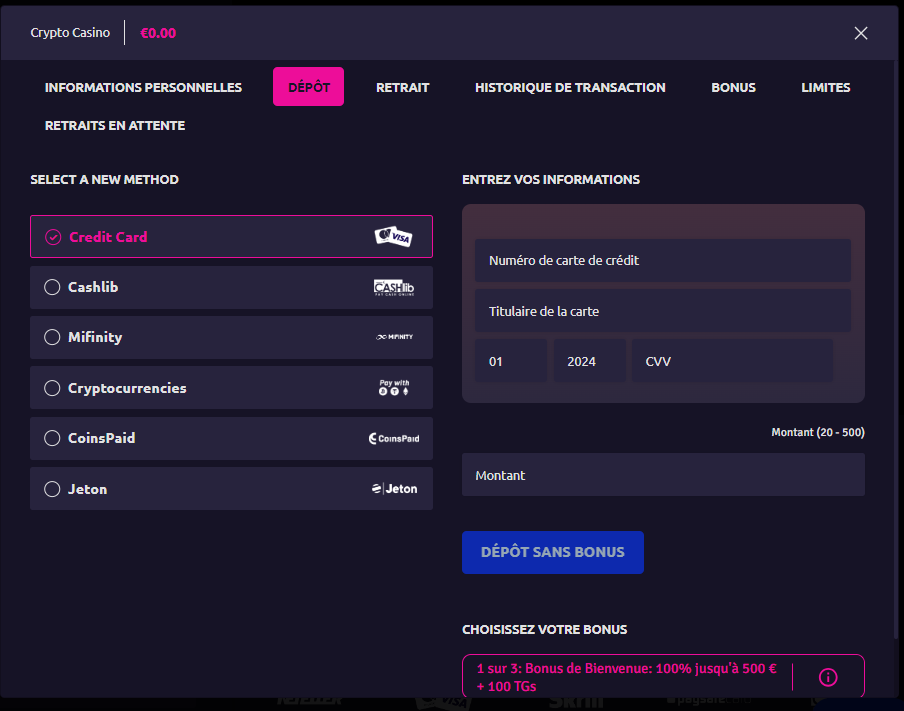
Task: Click the Visa card logo icon
Action: click(393, 237)
